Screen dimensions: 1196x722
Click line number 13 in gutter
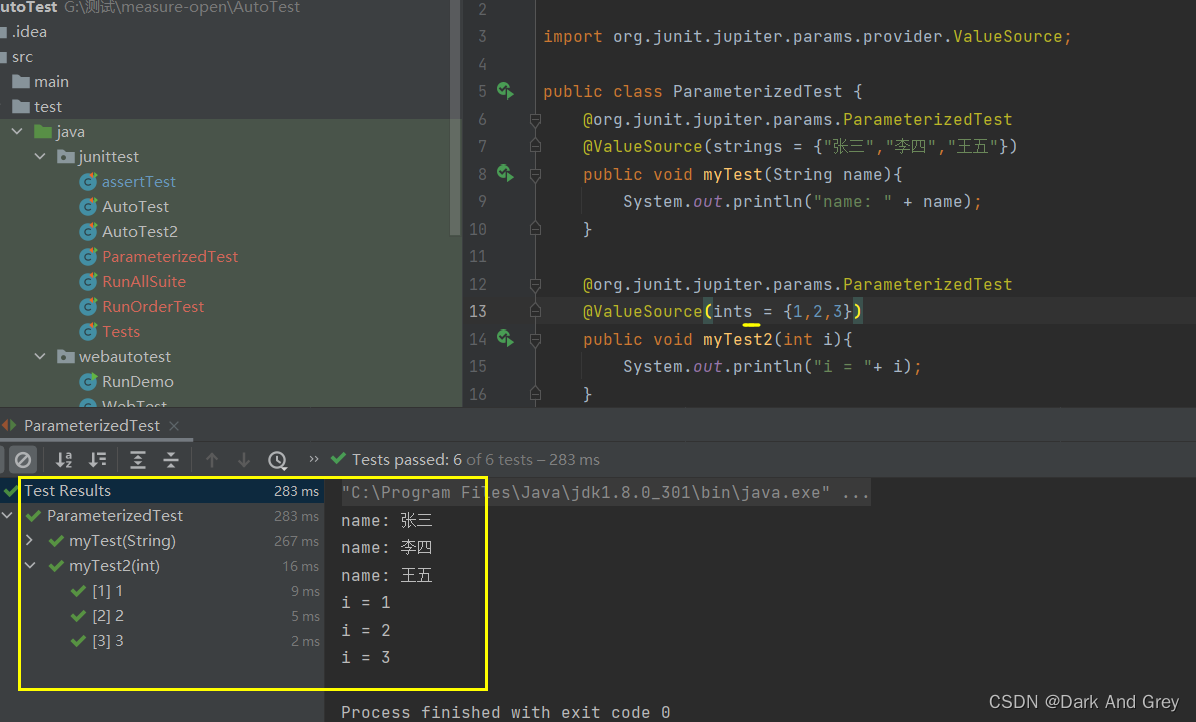pos(477,311)
